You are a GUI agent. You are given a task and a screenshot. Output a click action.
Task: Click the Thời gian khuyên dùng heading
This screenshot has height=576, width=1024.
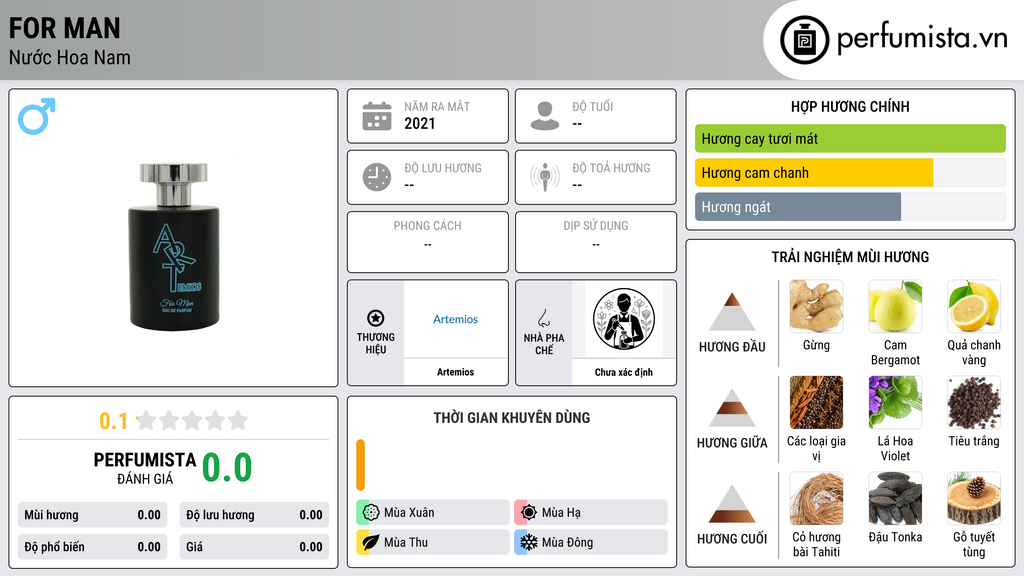[511, 417]
